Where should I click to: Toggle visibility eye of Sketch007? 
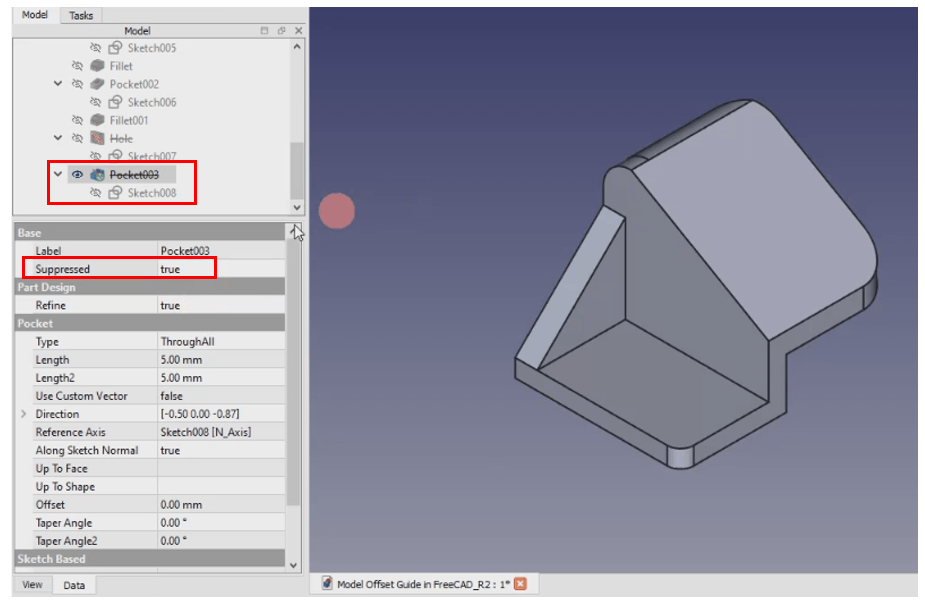96,156
